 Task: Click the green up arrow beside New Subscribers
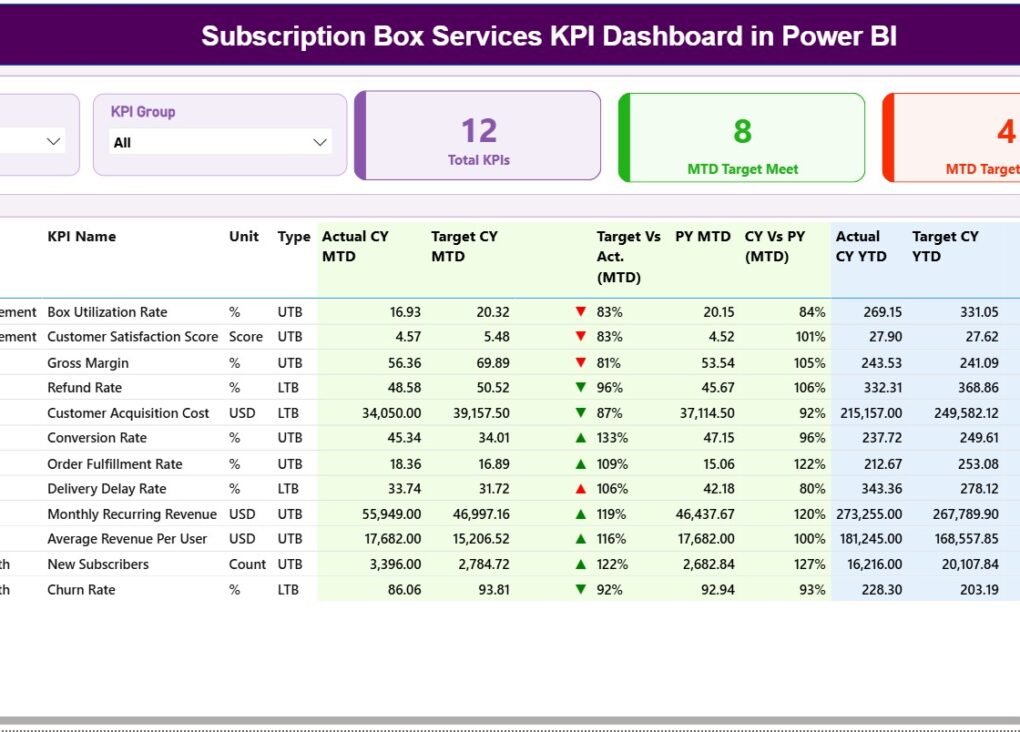[582, 564]
